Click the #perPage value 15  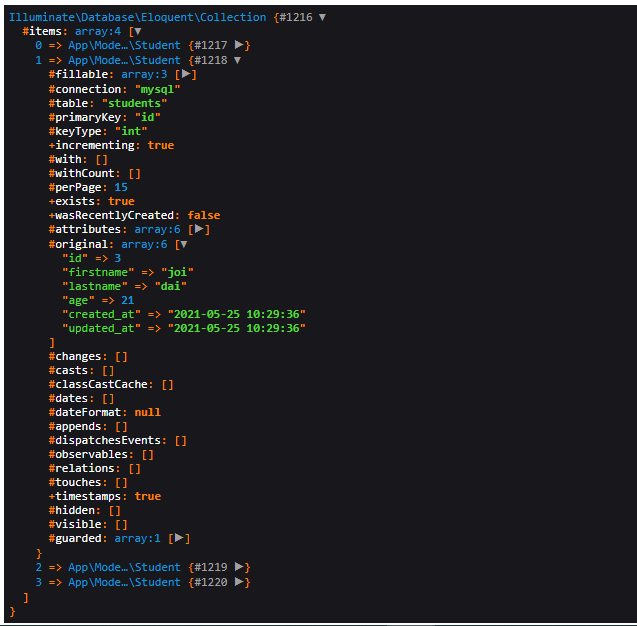click(121, 187)
